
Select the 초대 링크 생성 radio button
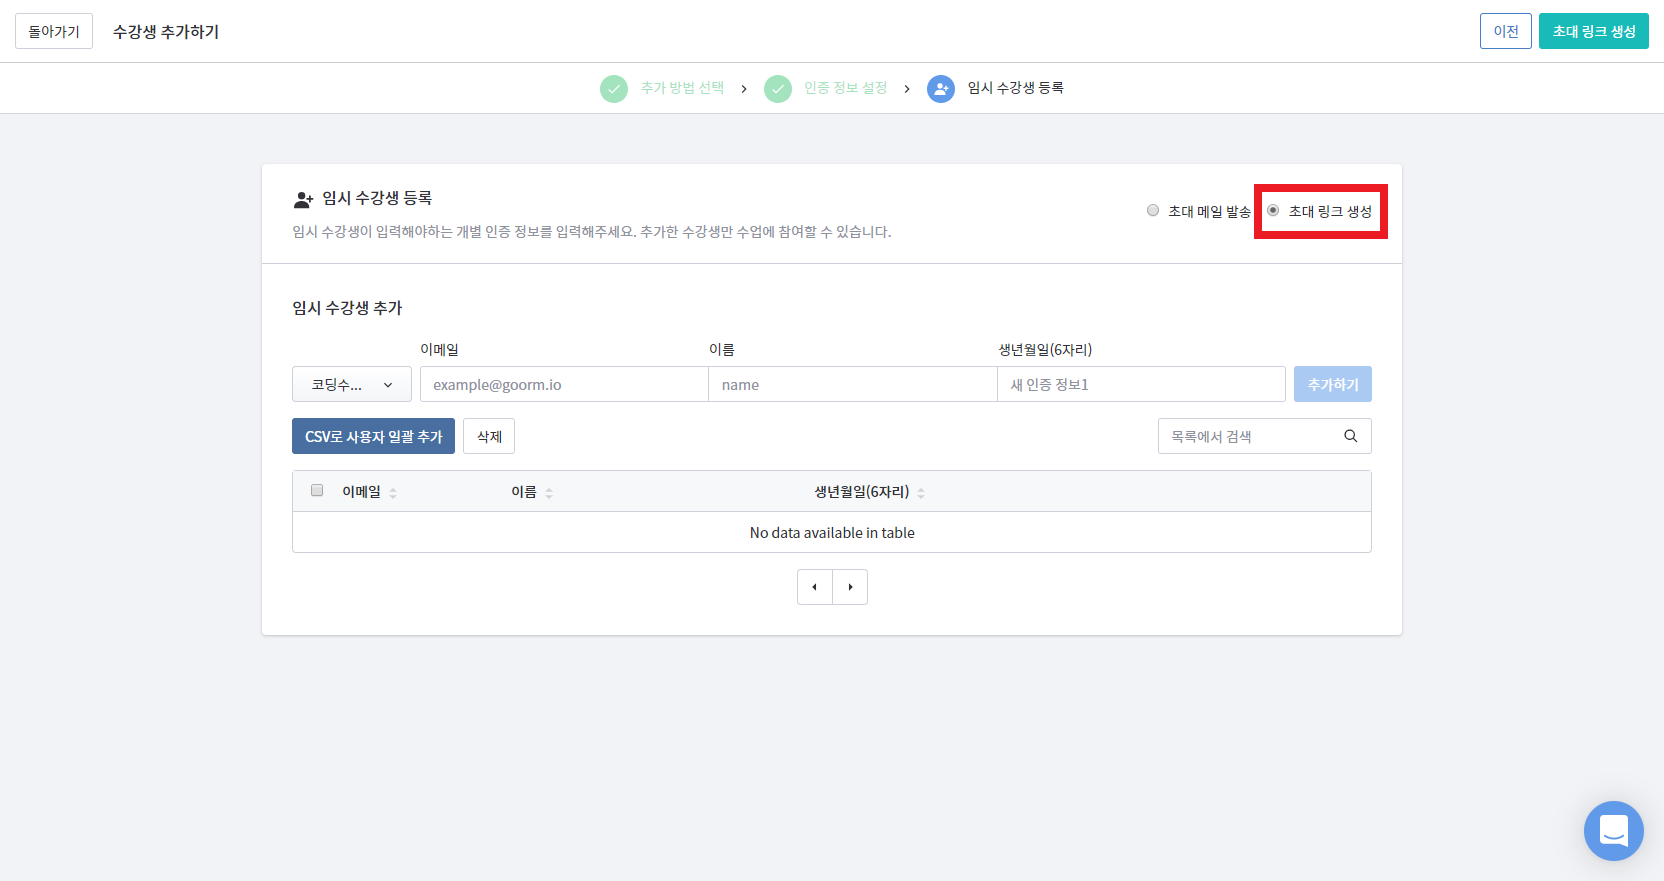click(x=1273, y=210)
